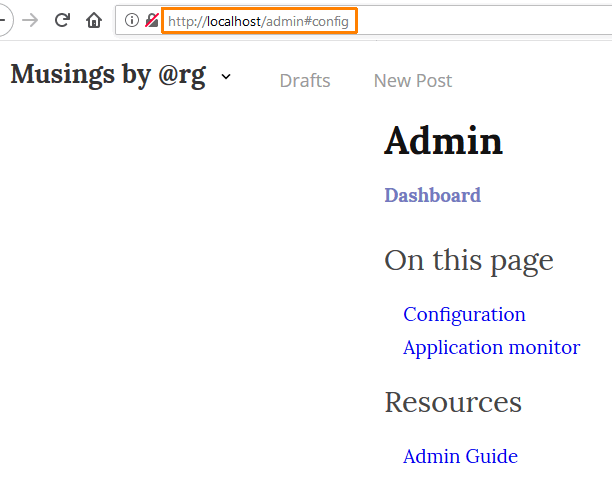Viewport: 612px width, 483px height.
Task: Open the Admin Guide resource
Action: coord(460,456)
